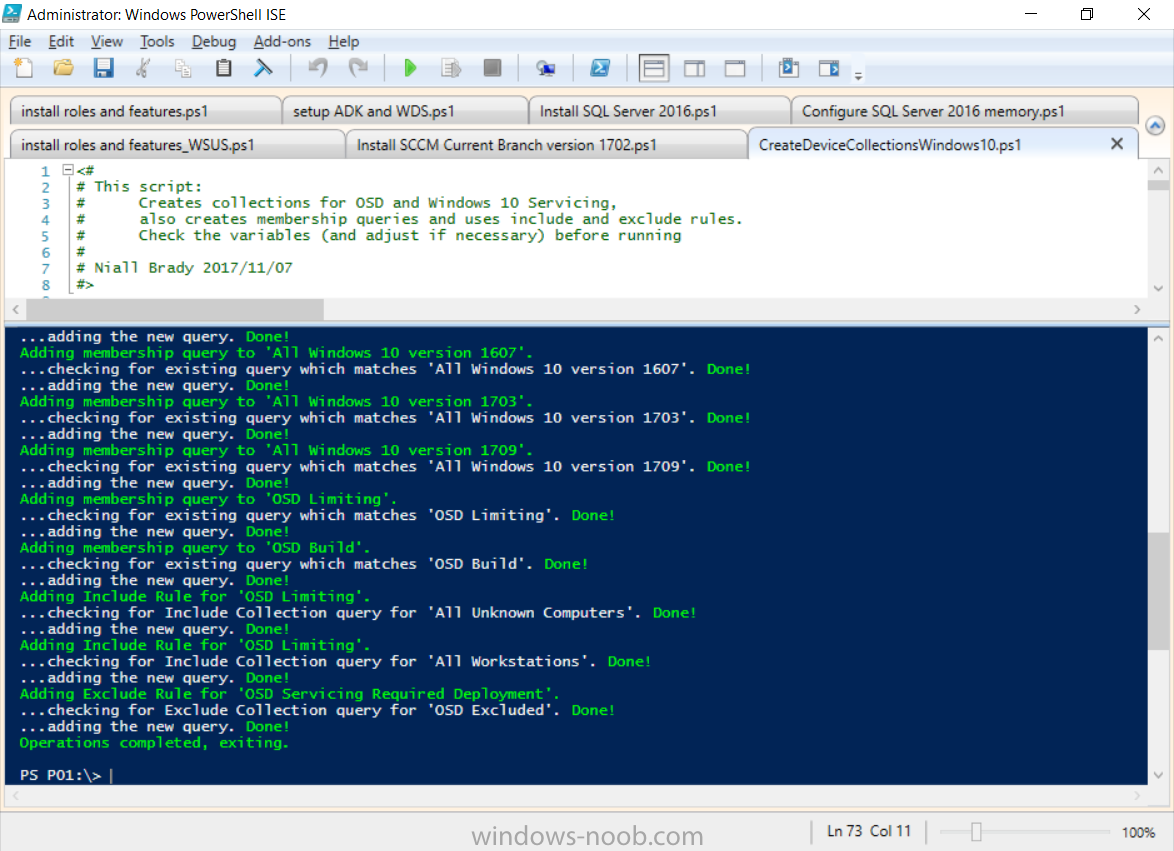Click line 2 '# This script:' comment

(x=139, y=186)
